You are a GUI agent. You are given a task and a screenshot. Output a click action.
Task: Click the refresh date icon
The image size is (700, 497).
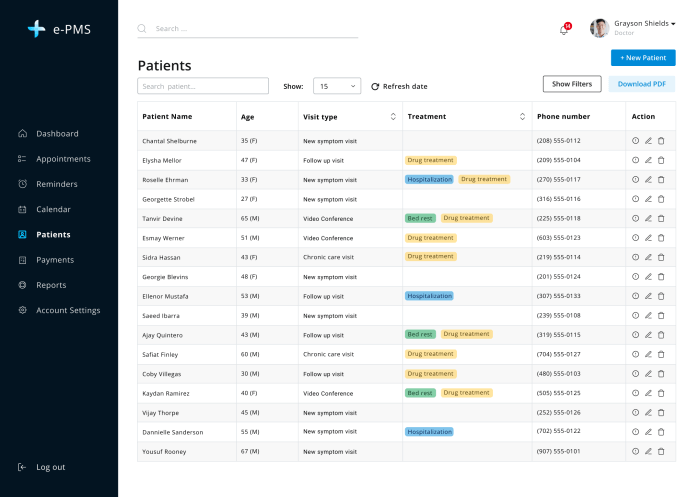(375, 86)
